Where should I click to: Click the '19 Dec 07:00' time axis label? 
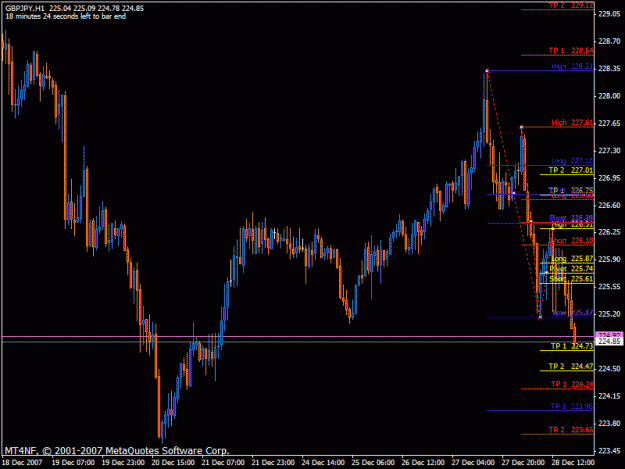click(73, 463)
